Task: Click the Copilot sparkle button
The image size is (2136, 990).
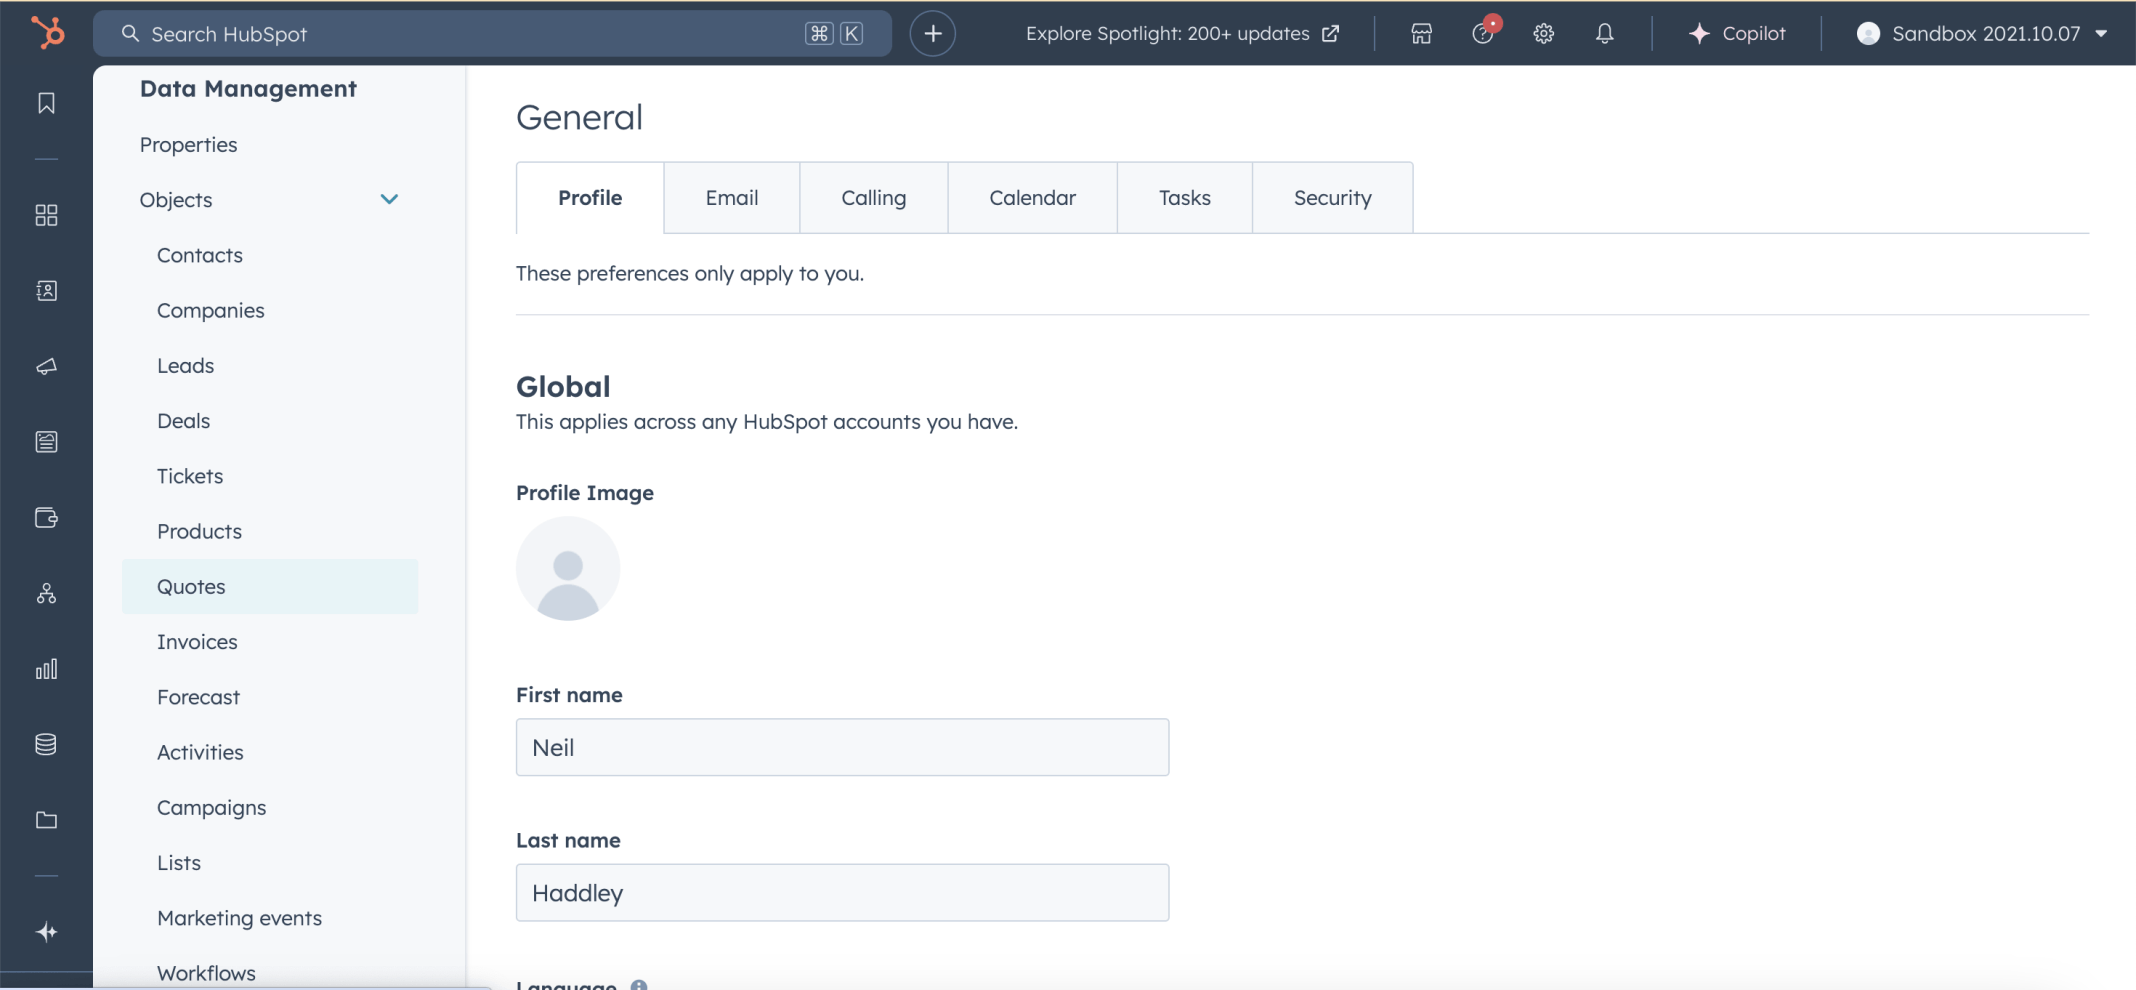Action: coord(1737,33)
